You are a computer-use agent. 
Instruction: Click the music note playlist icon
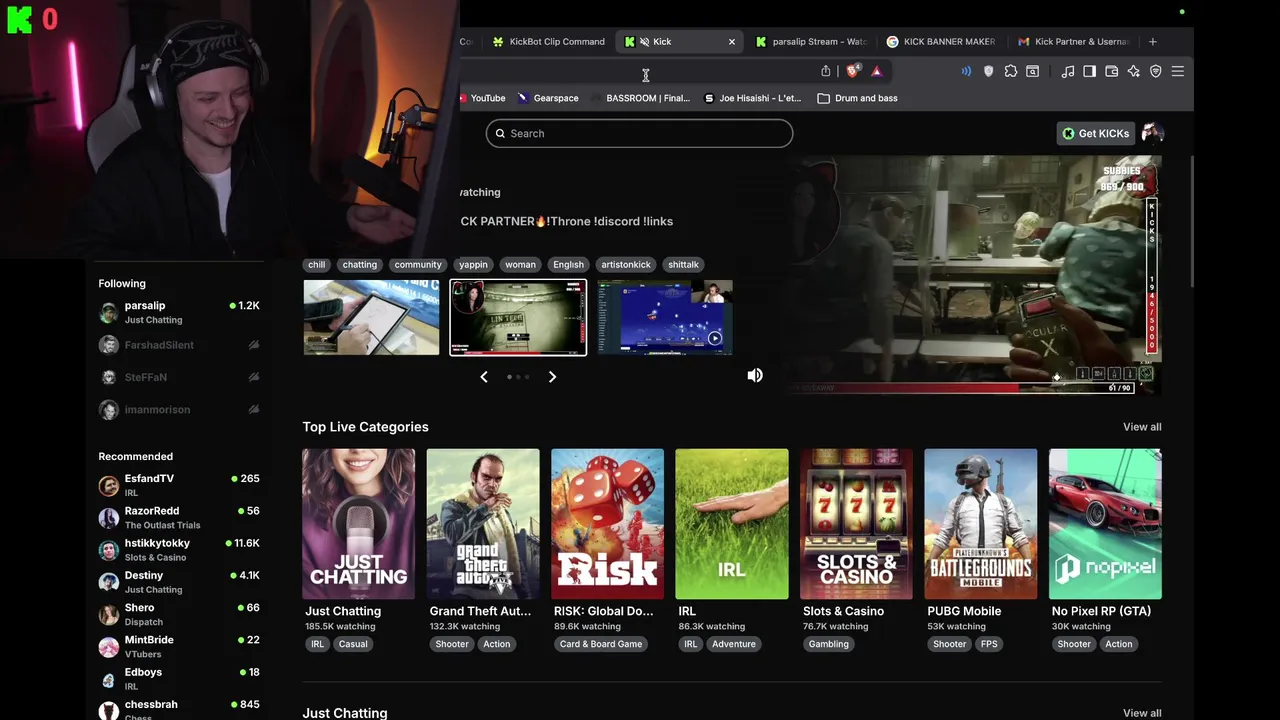pos(1068,71)
